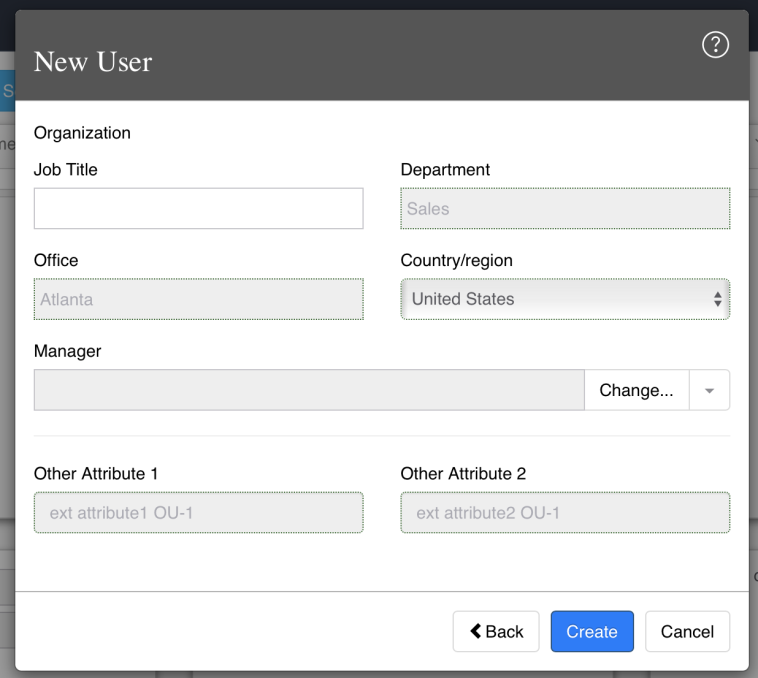
Task: Click the Change... manager button
Action: pos(636,390)
